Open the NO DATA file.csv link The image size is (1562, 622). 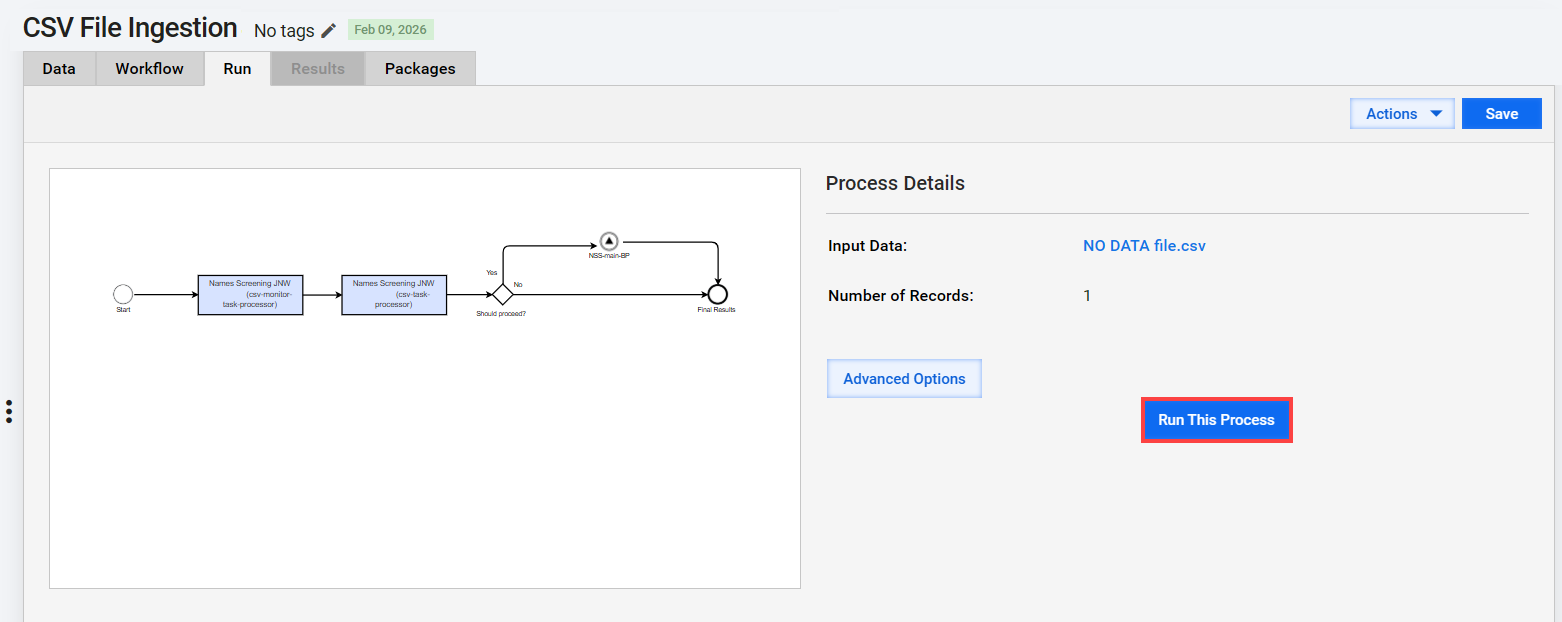pyautogui.click(x=1144, y=245)
